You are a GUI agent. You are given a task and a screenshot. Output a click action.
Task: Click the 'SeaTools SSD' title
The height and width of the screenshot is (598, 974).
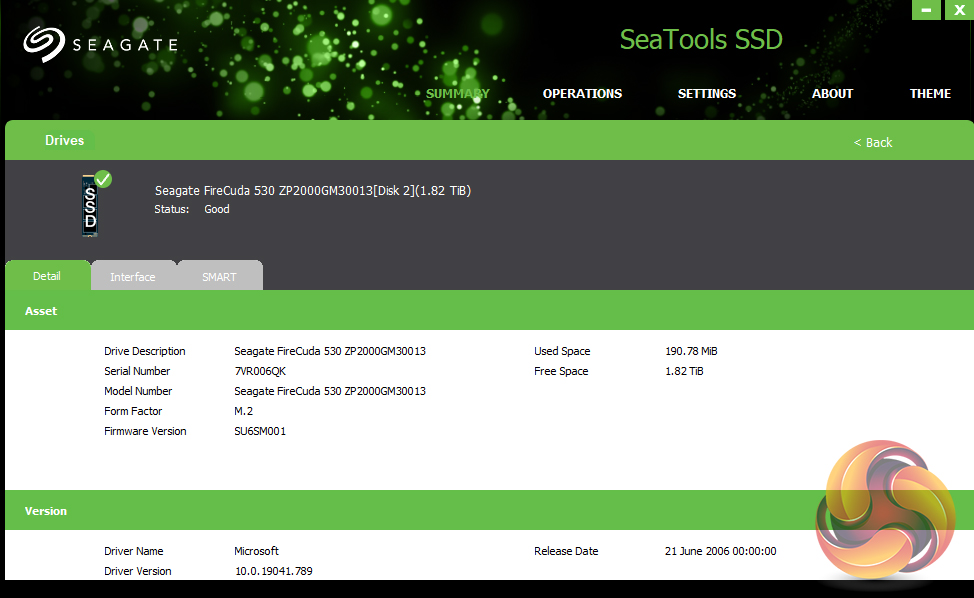701,40
